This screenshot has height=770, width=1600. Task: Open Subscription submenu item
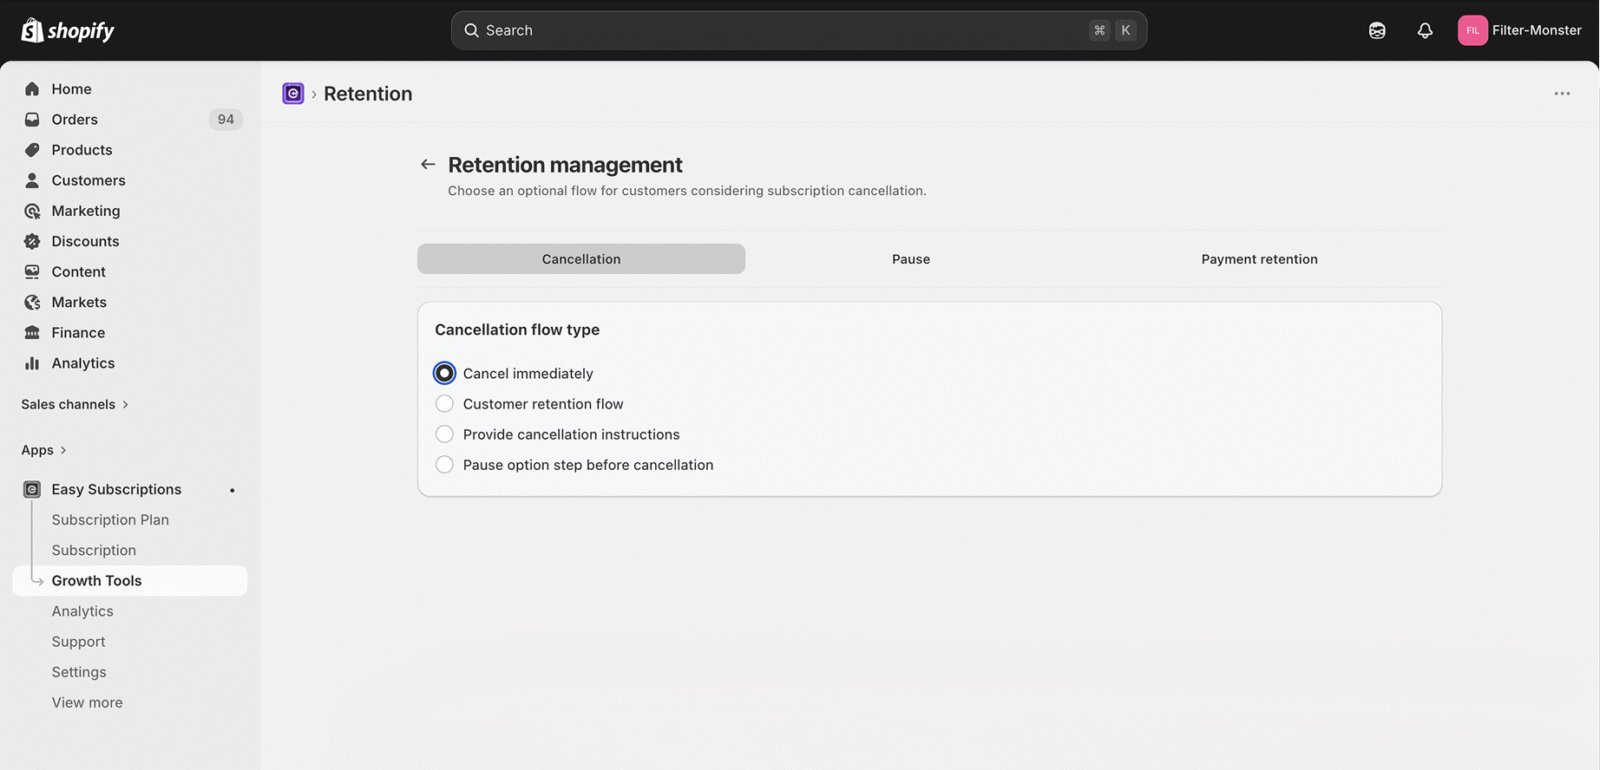pyautogui.click(x=94, y=550)
